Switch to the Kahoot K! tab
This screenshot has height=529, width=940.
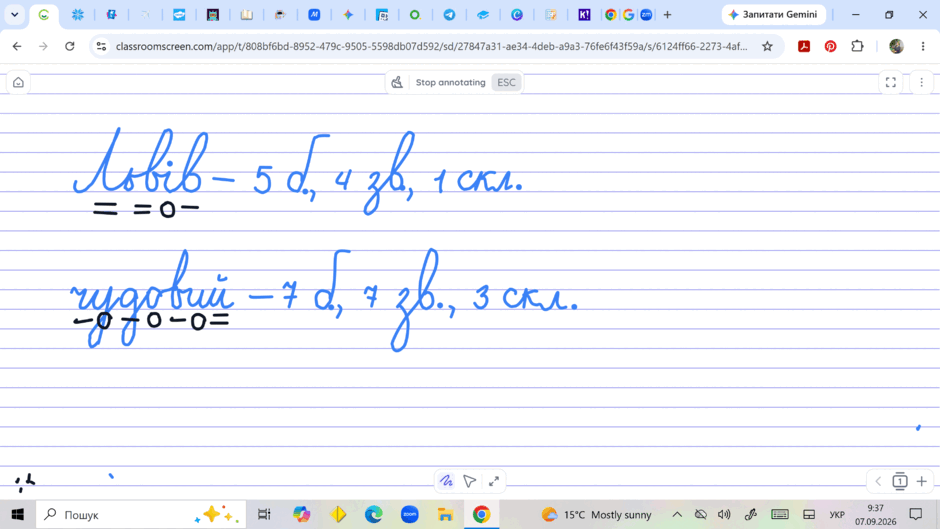pyautogui.click(x=584, y=15)
